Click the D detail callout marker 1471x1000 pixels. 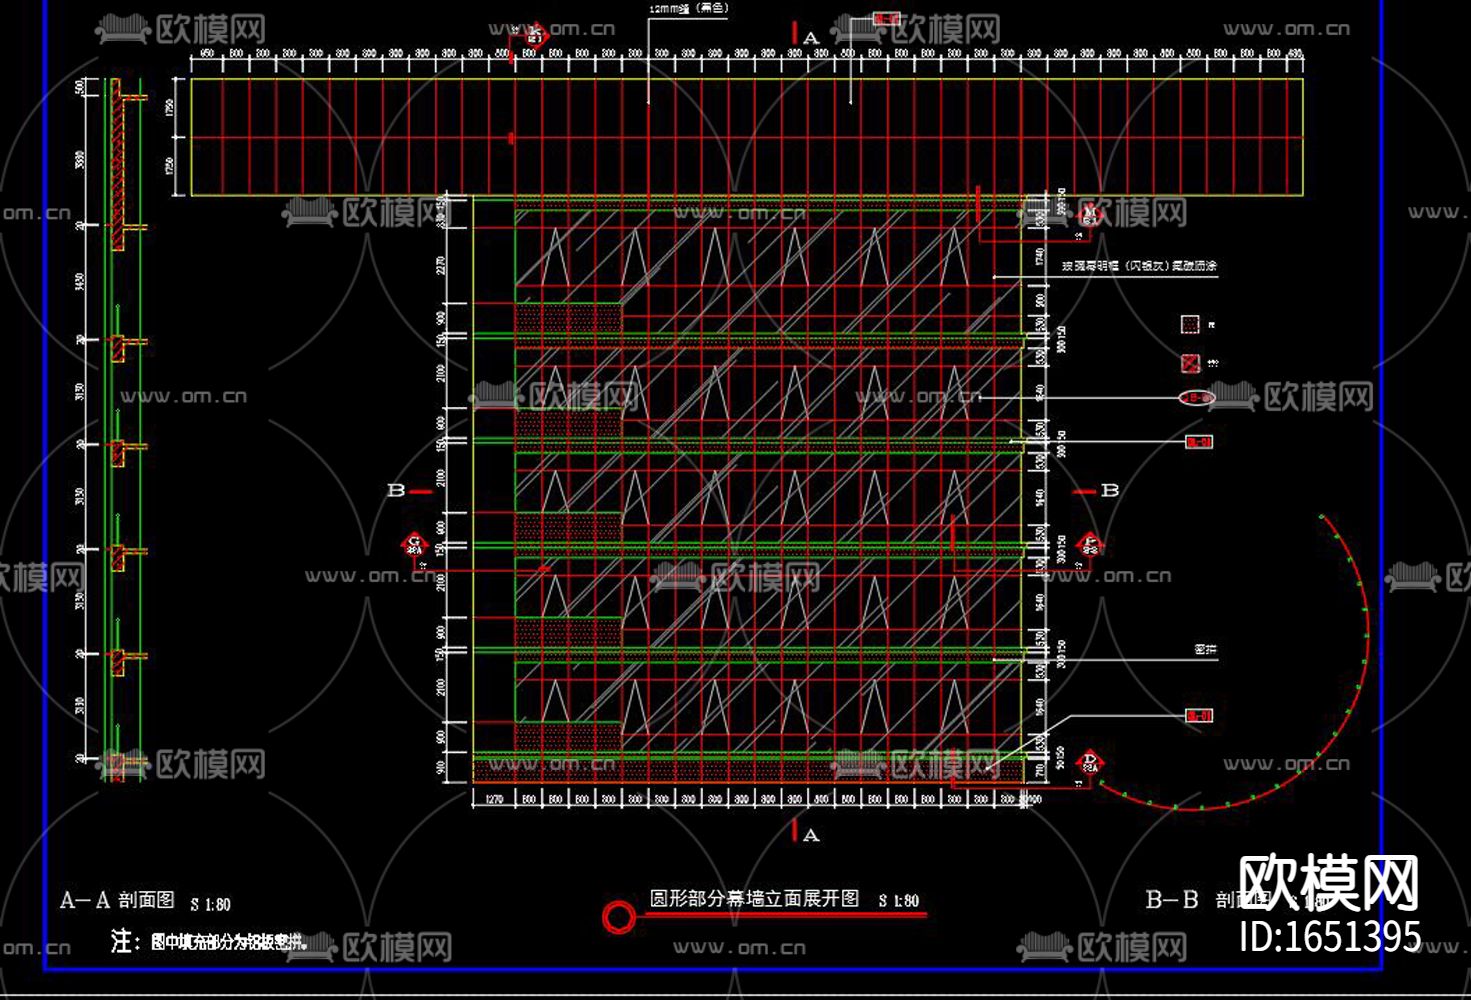[1089, 762]
